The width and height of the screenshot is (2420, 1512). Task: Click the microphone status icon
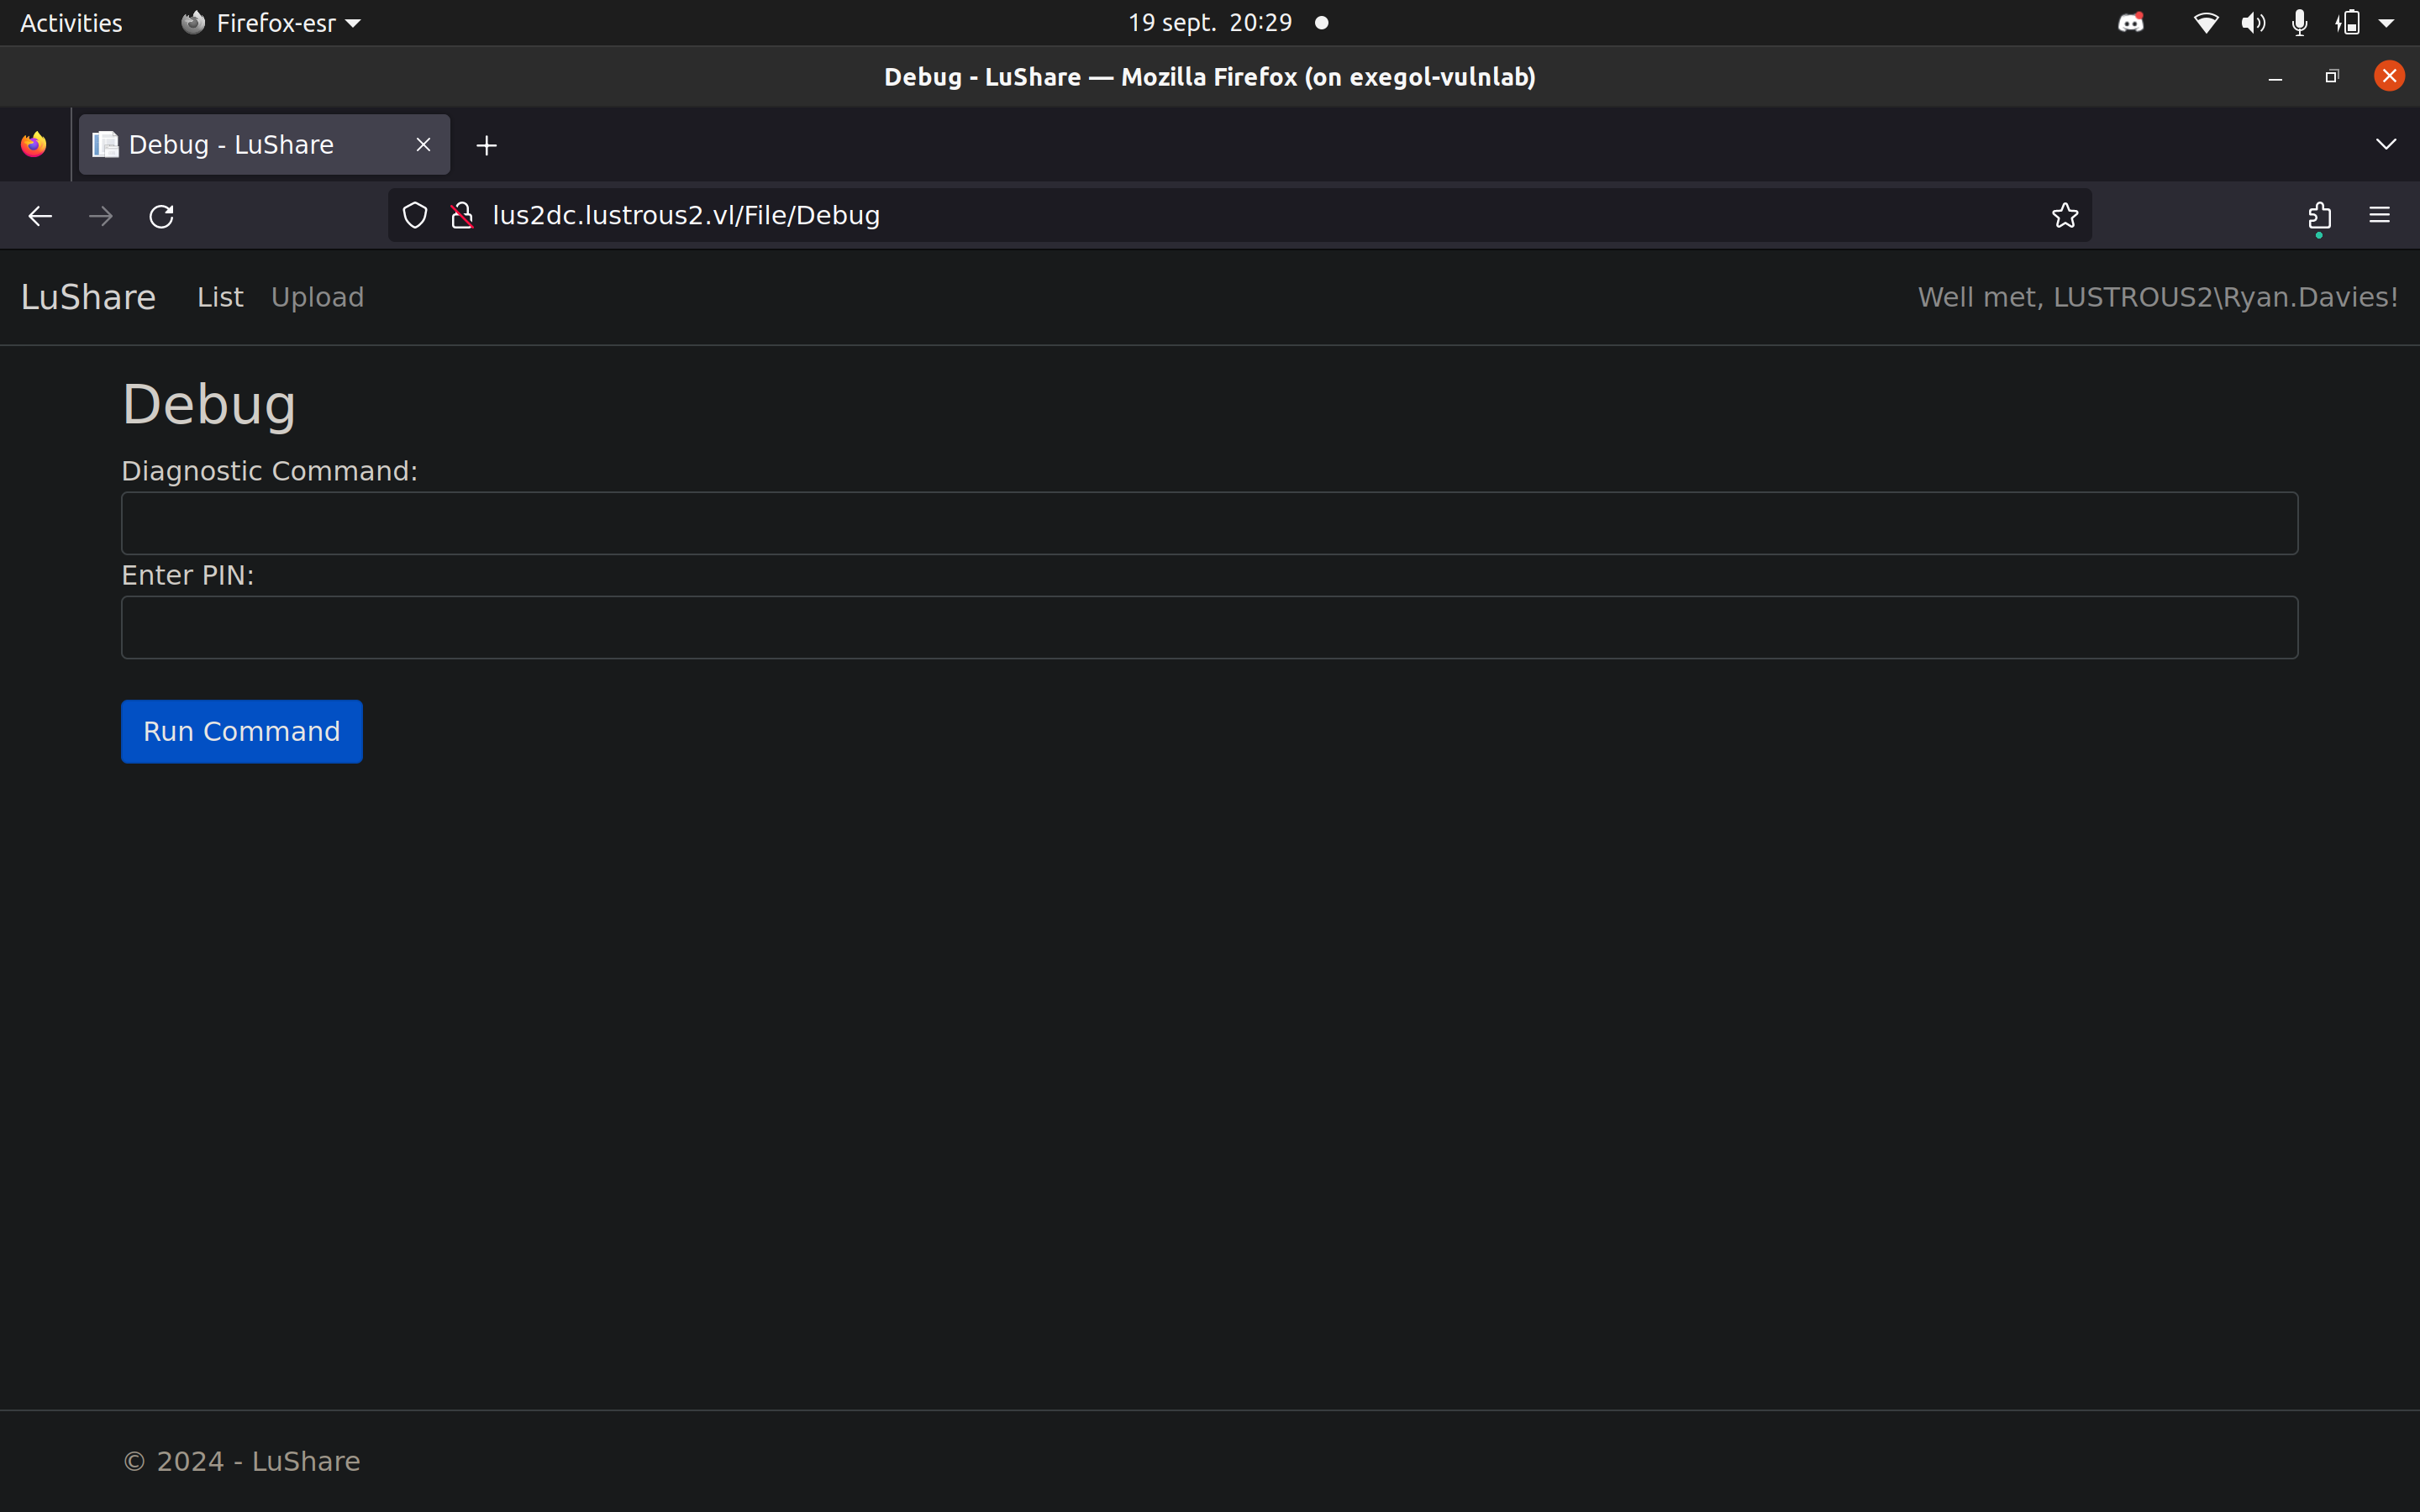coord(2300,23)
